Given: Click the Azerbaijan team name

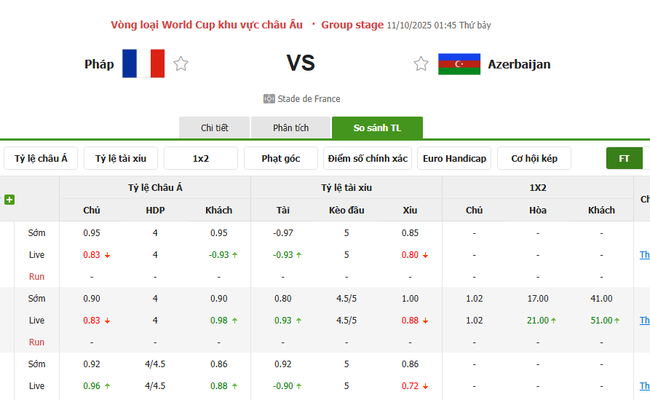Looking at the screenshot, I should pyautogui.click(x=519, y=64).
